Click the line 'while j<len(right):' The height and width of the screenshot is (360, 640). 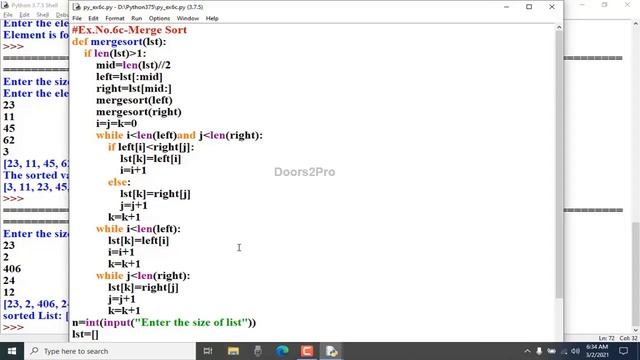coord(143,276)
